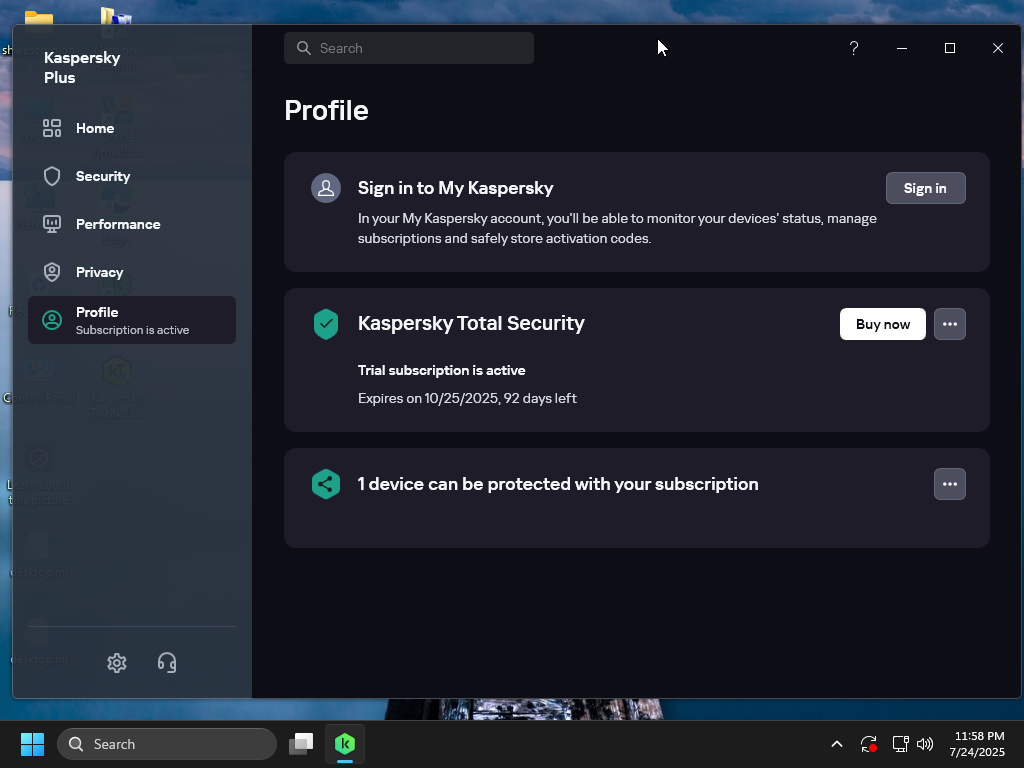Maximize the Kaspersky window
Viewport: 1024px width, 768px height.
coord(950,48)
